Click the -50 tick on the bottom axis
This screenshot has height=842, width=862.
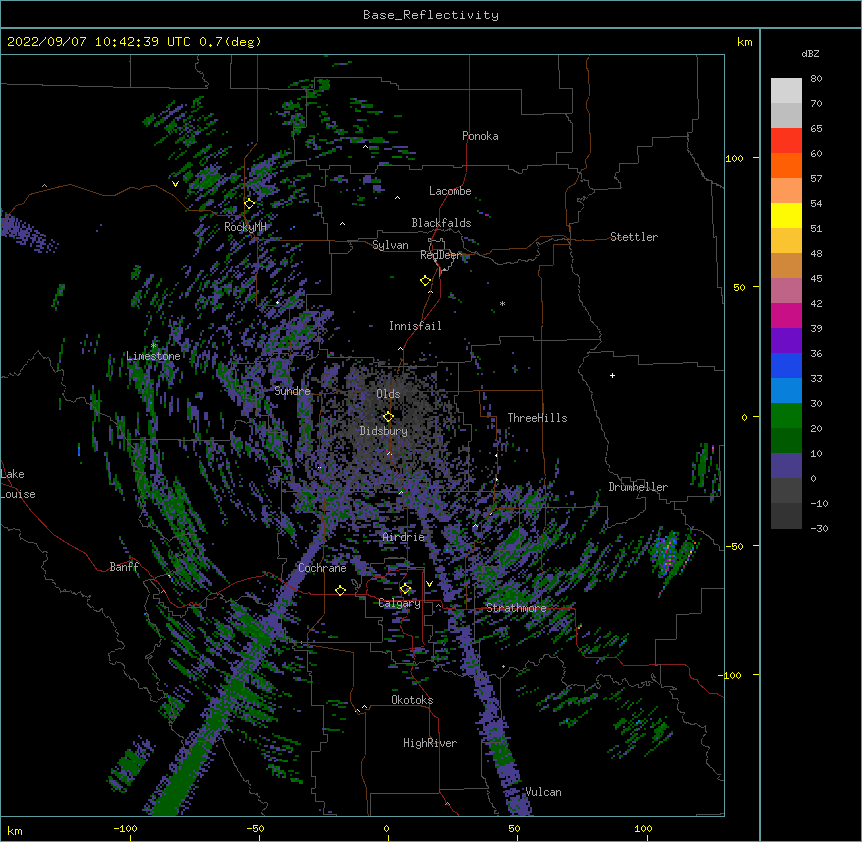[255, 829]
